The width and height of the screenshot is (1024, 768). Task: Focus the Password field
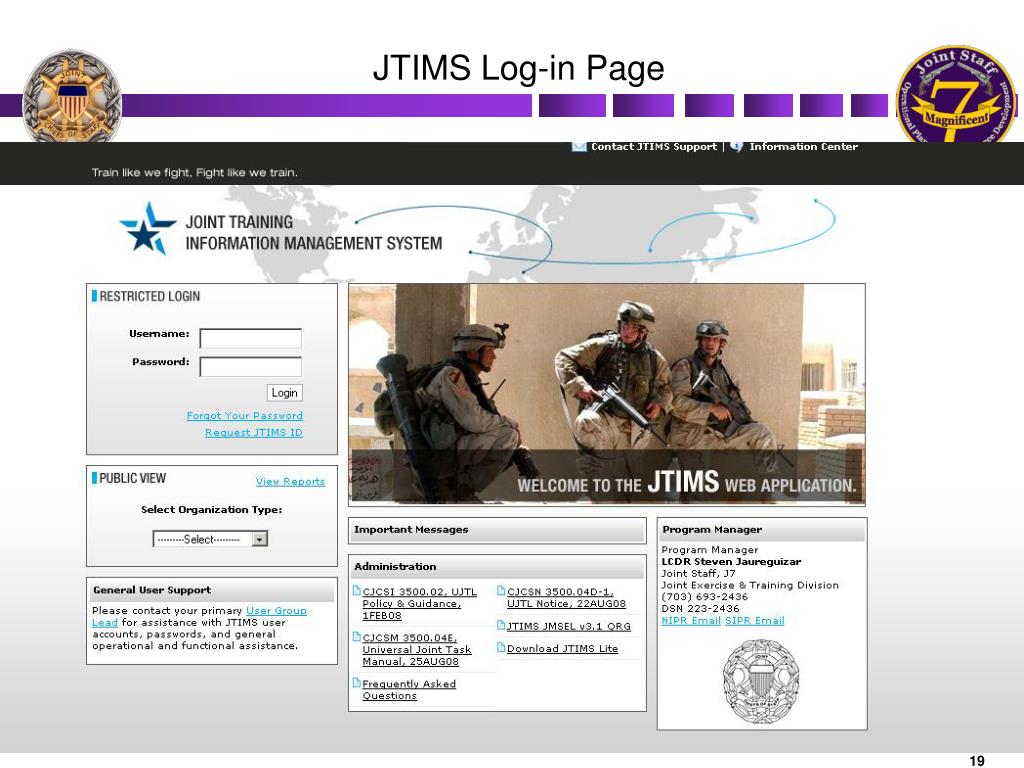(x=251, y=366)
